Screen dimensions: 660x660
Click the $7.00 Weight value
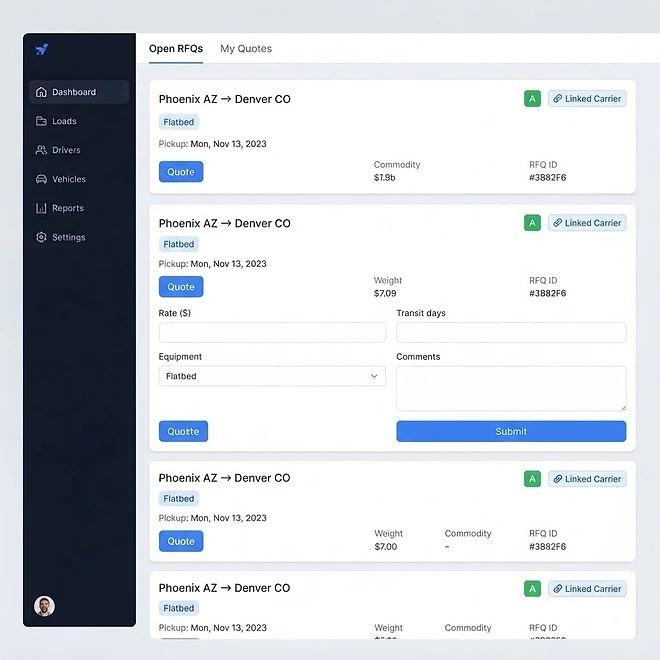(386, 547)
